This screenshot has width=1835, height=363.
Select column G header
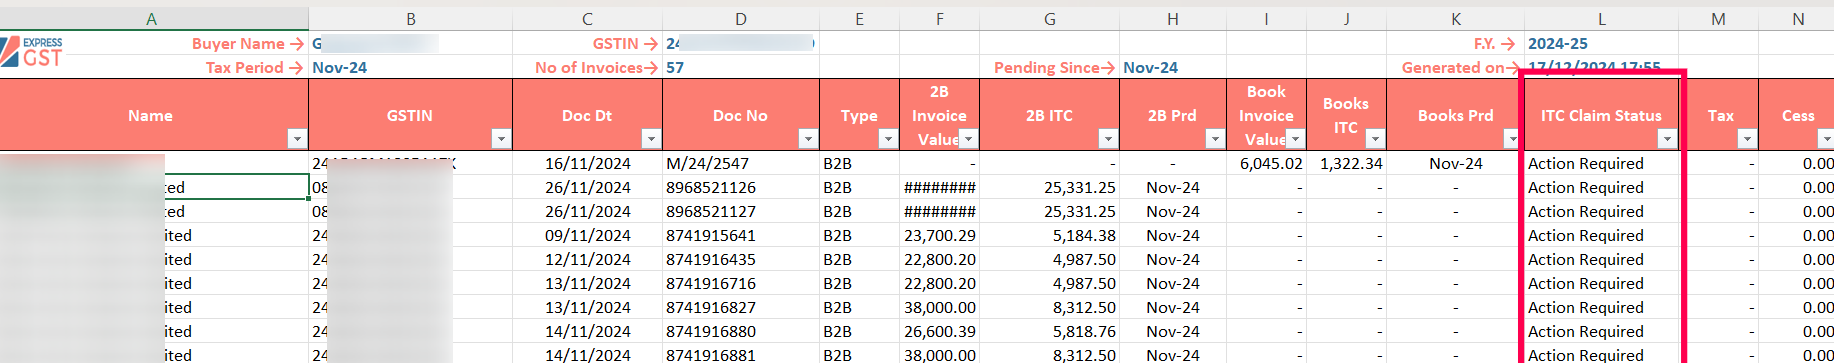(x=1049, y=19)
